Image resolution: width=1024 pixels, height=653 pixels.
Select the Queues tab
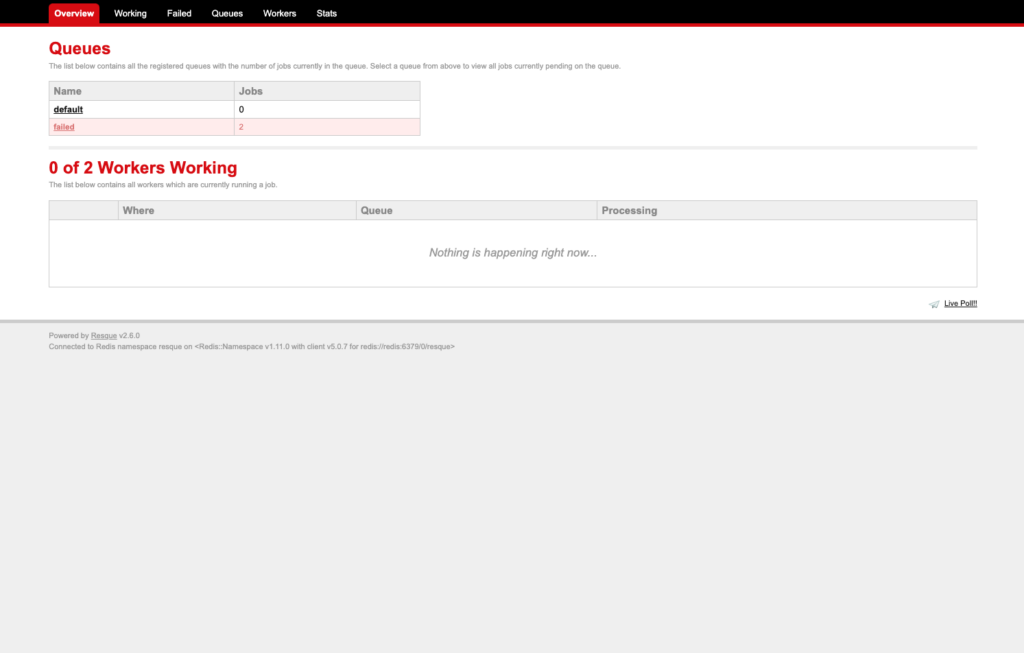[x=227, y=14]
